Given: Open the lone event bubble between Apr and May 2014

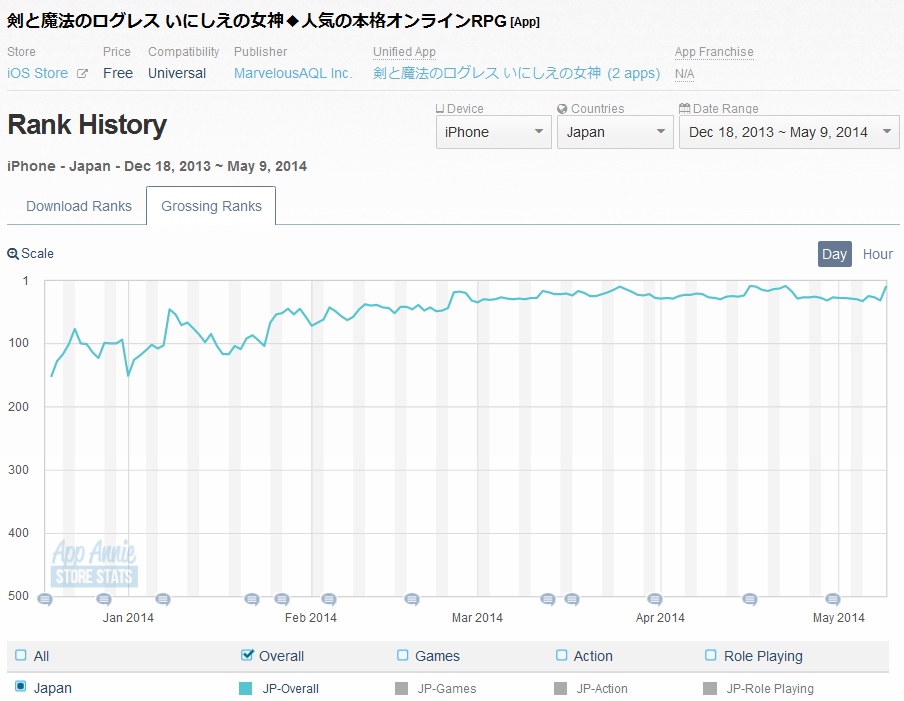Looking at the screenshot, I should pyautogui.click(x=749, y=600).
